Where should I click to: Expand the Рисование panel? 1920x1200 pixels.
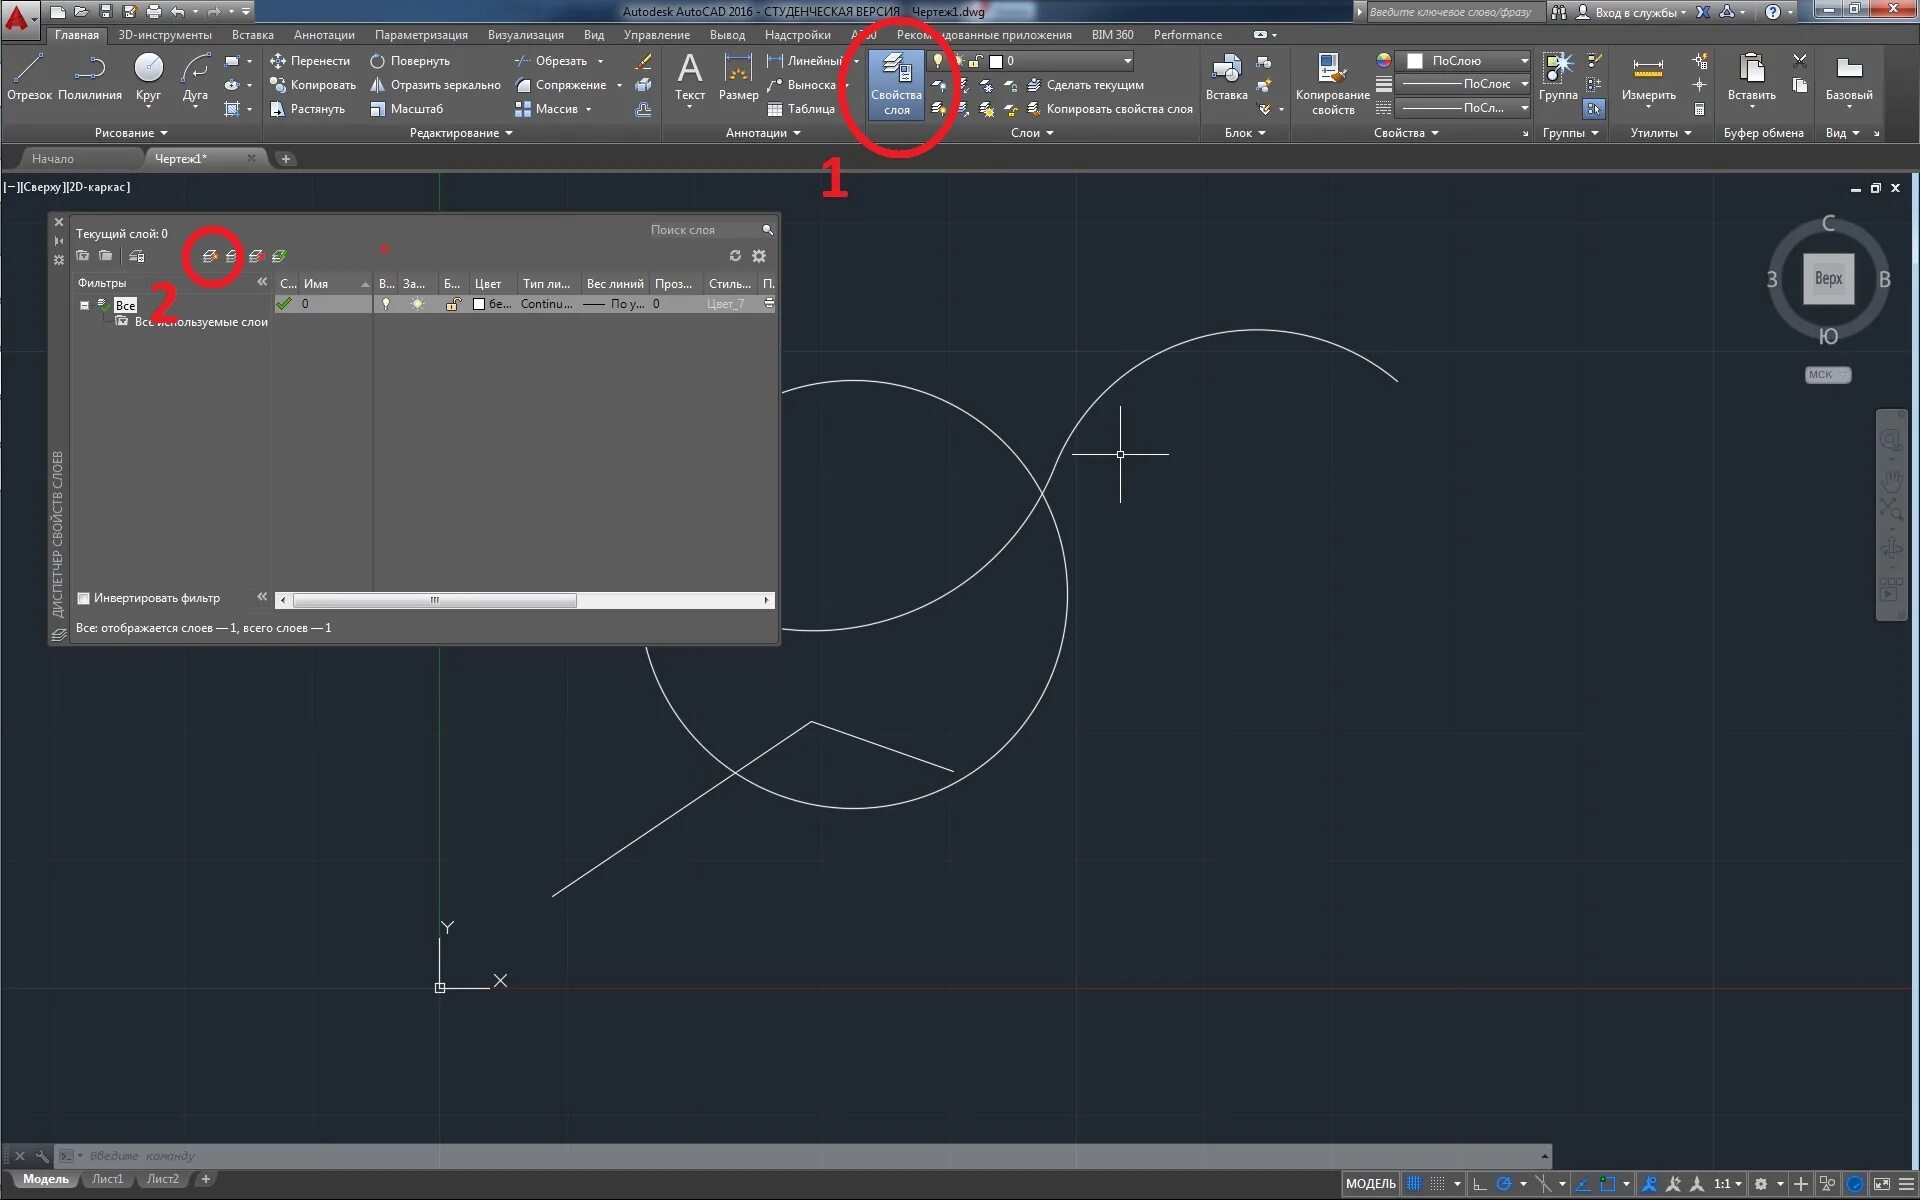coord(131,133)
